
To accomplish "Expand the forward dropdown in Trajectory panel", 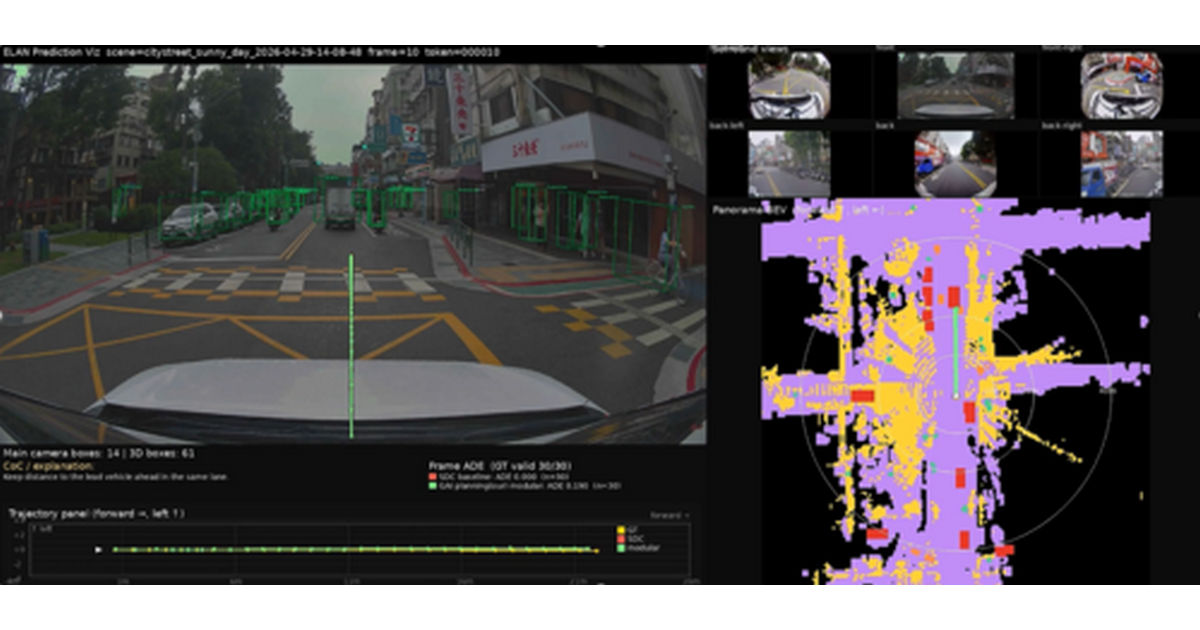I will (x=669, y=515).
